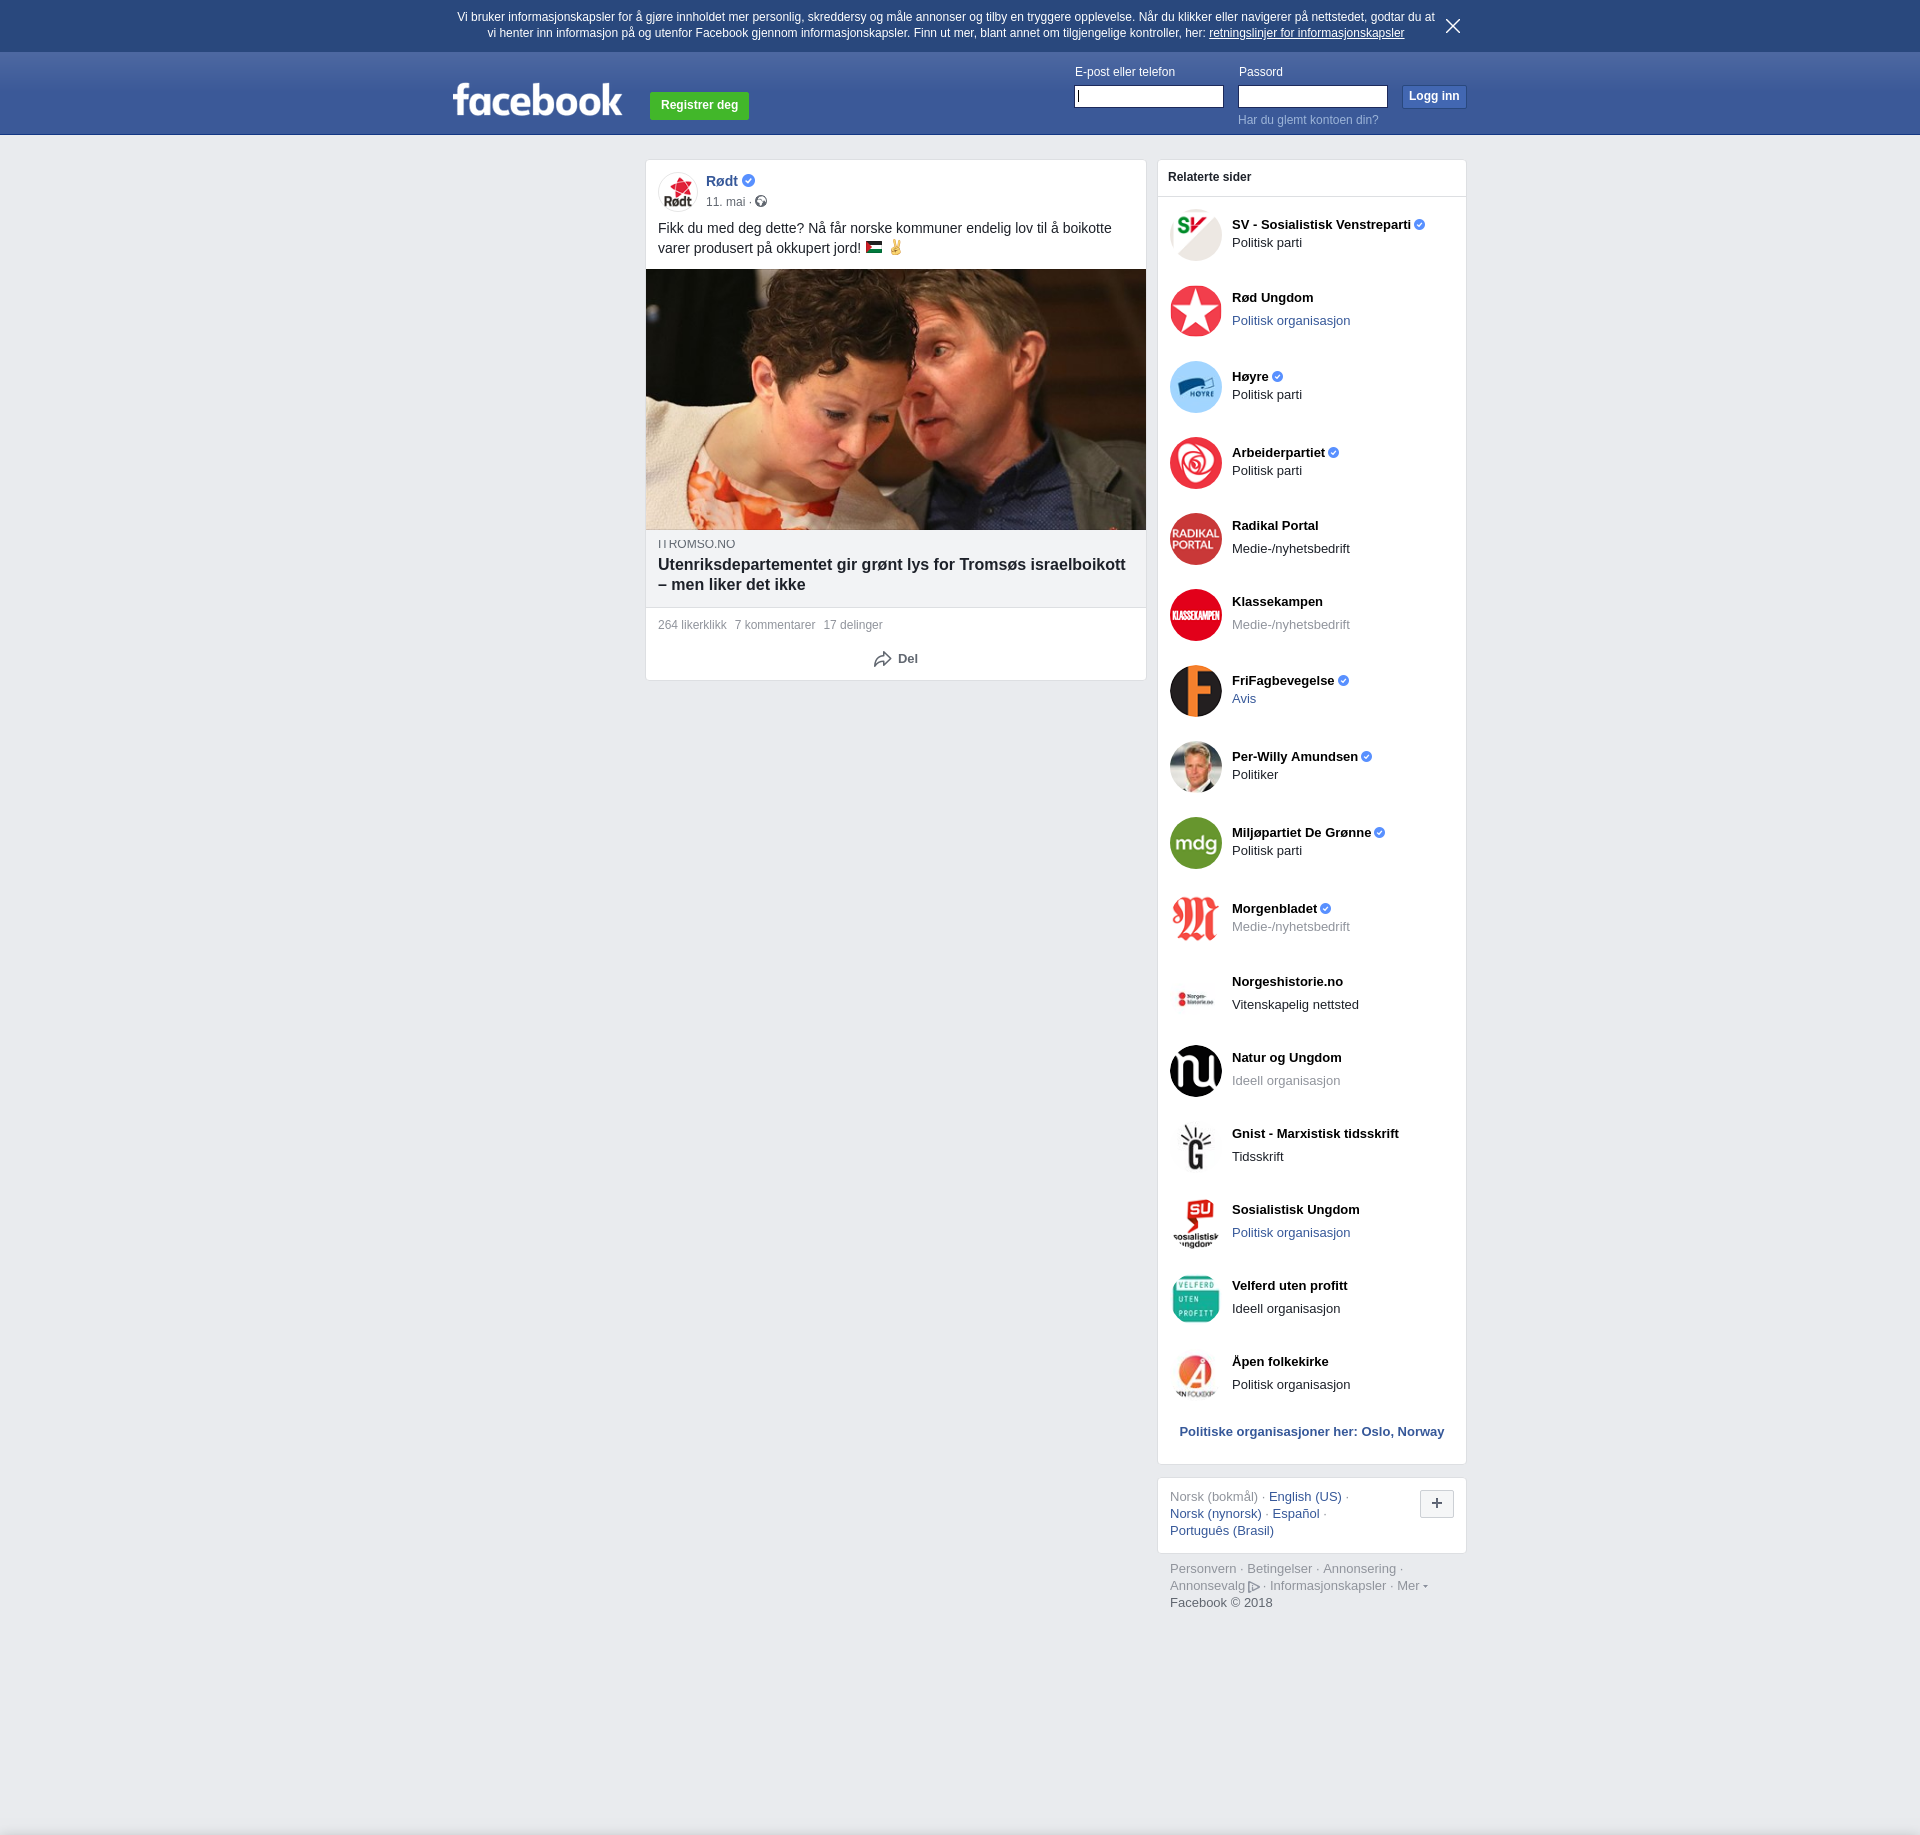
Task: Open the Natur og Ungdom name link
Action: (x=1287, y=1058)
